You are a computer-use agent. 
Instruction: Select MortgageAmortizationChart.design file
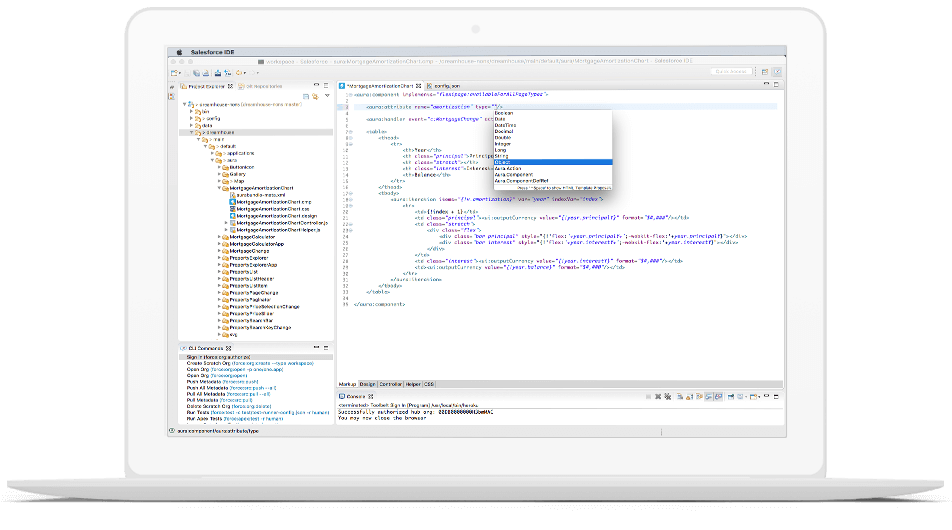[x=273, y=216]
